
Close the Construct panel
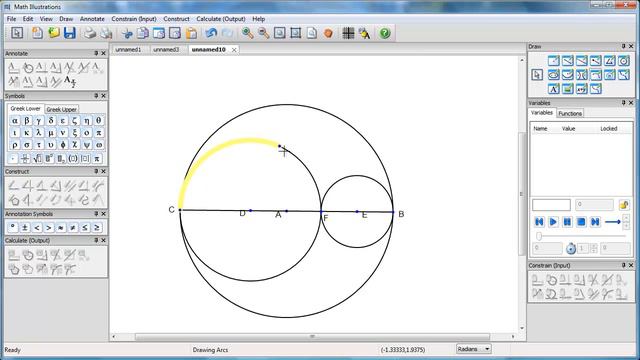point(103,171)
